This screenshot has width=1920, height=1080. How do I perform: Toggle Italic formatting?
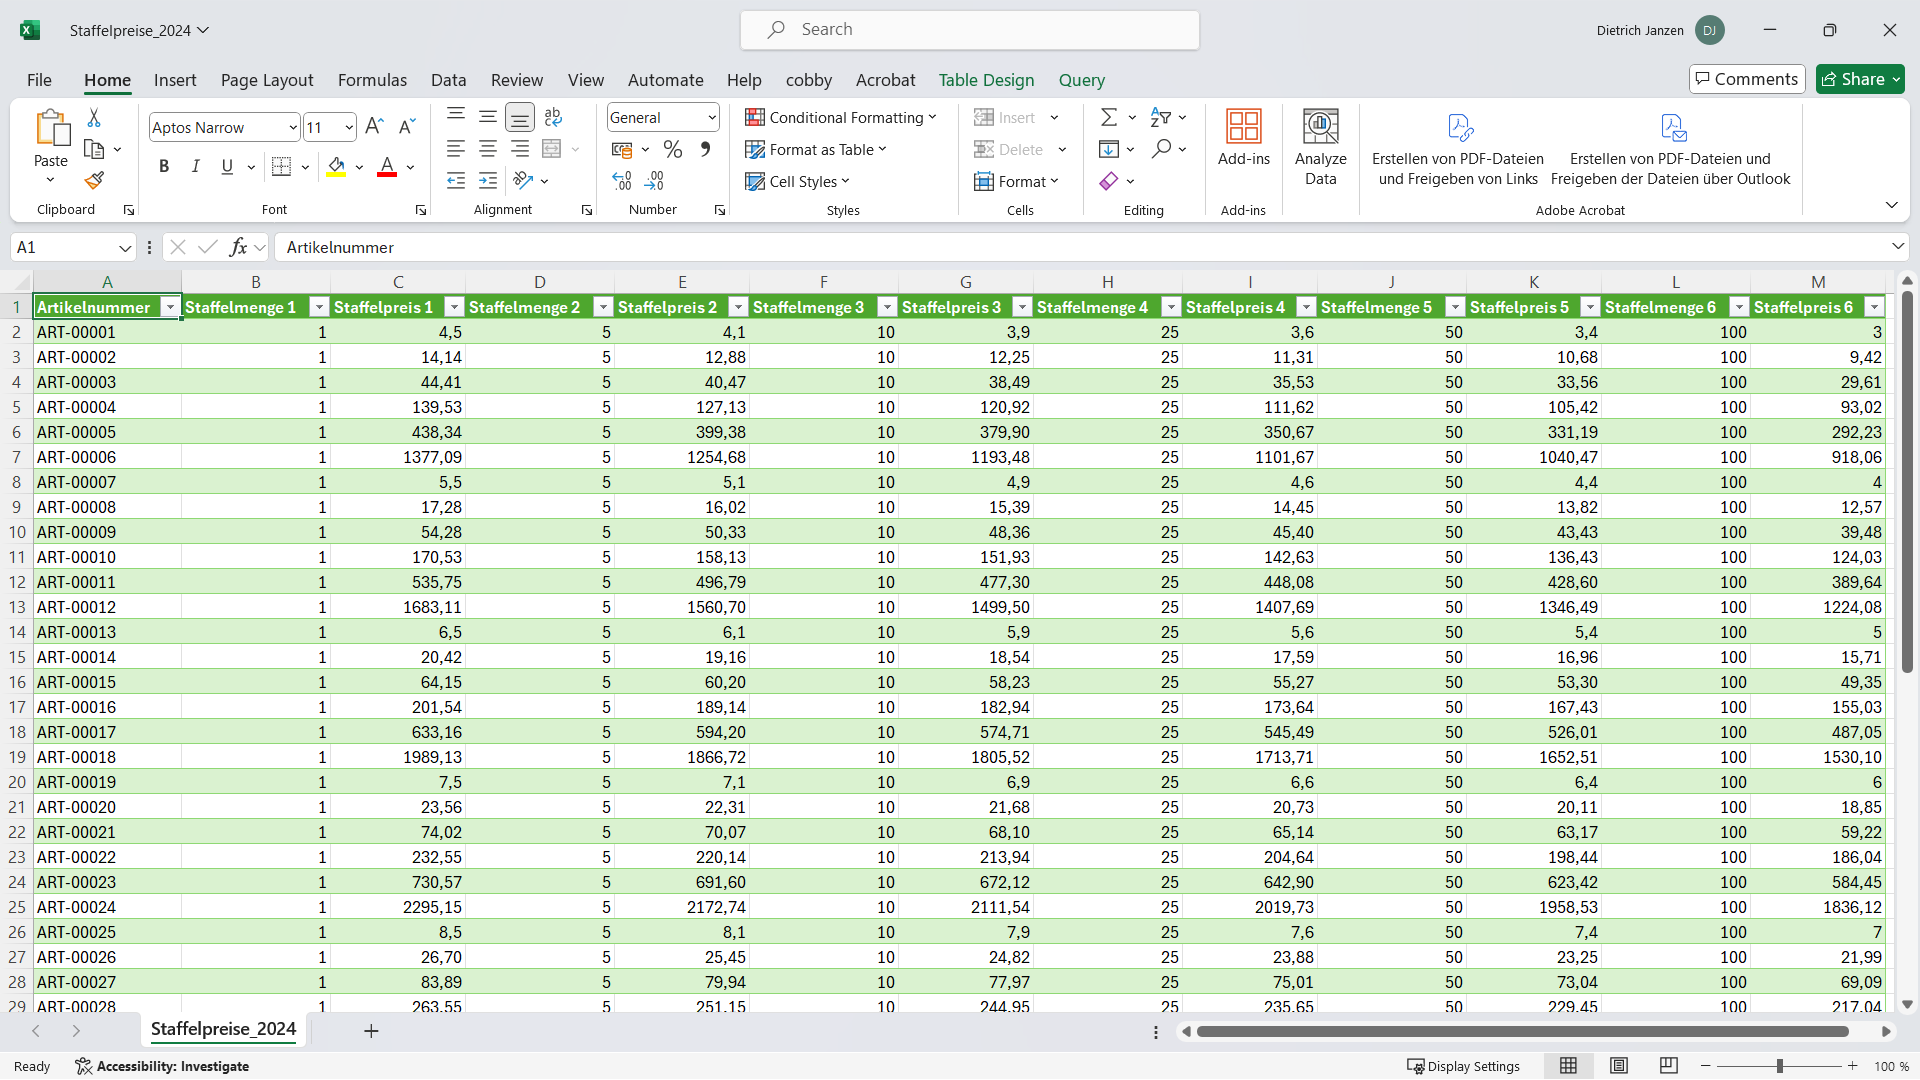(196, 167)
